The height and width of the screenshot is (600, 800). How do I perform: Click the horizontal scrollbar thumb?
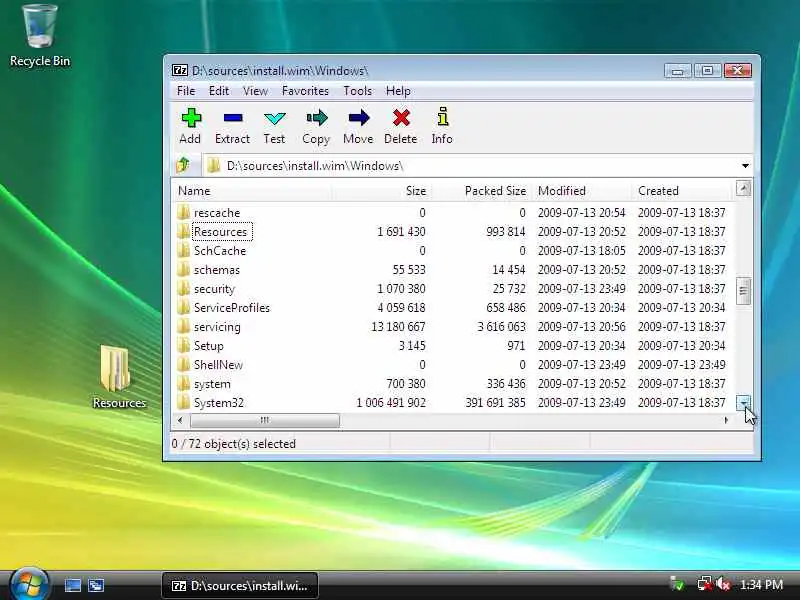[x=264, y=420]
